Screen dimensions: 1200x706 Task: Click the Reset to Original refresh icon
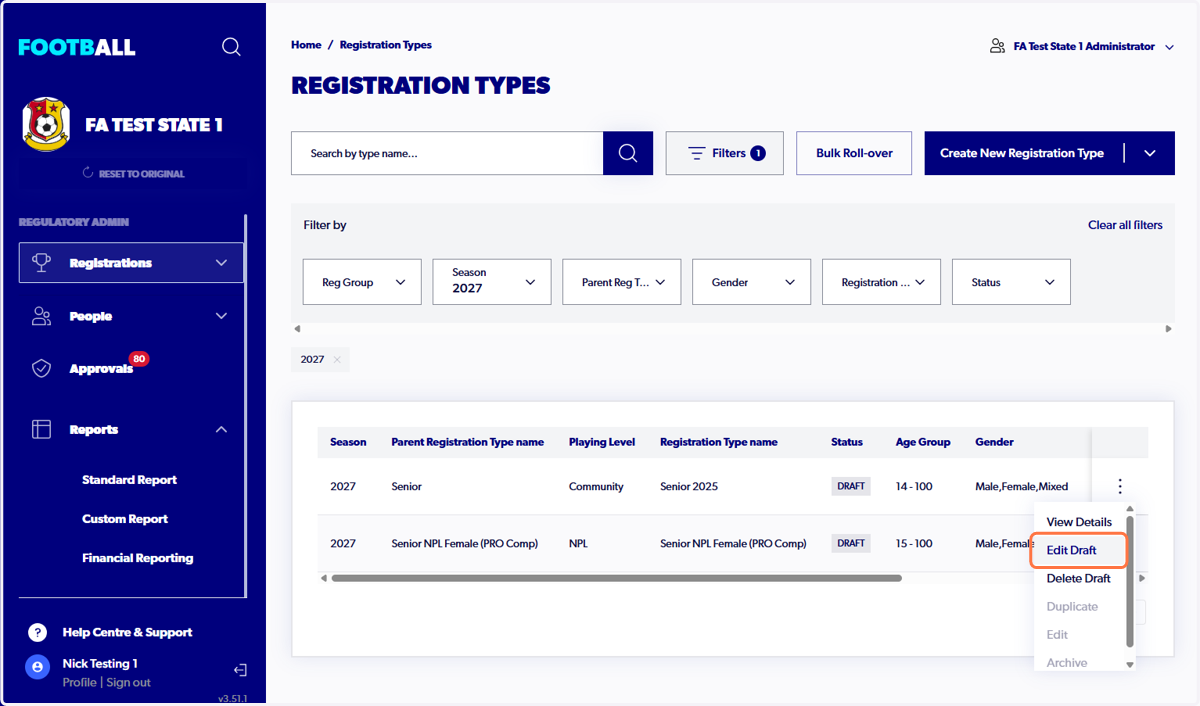(88, 173)
